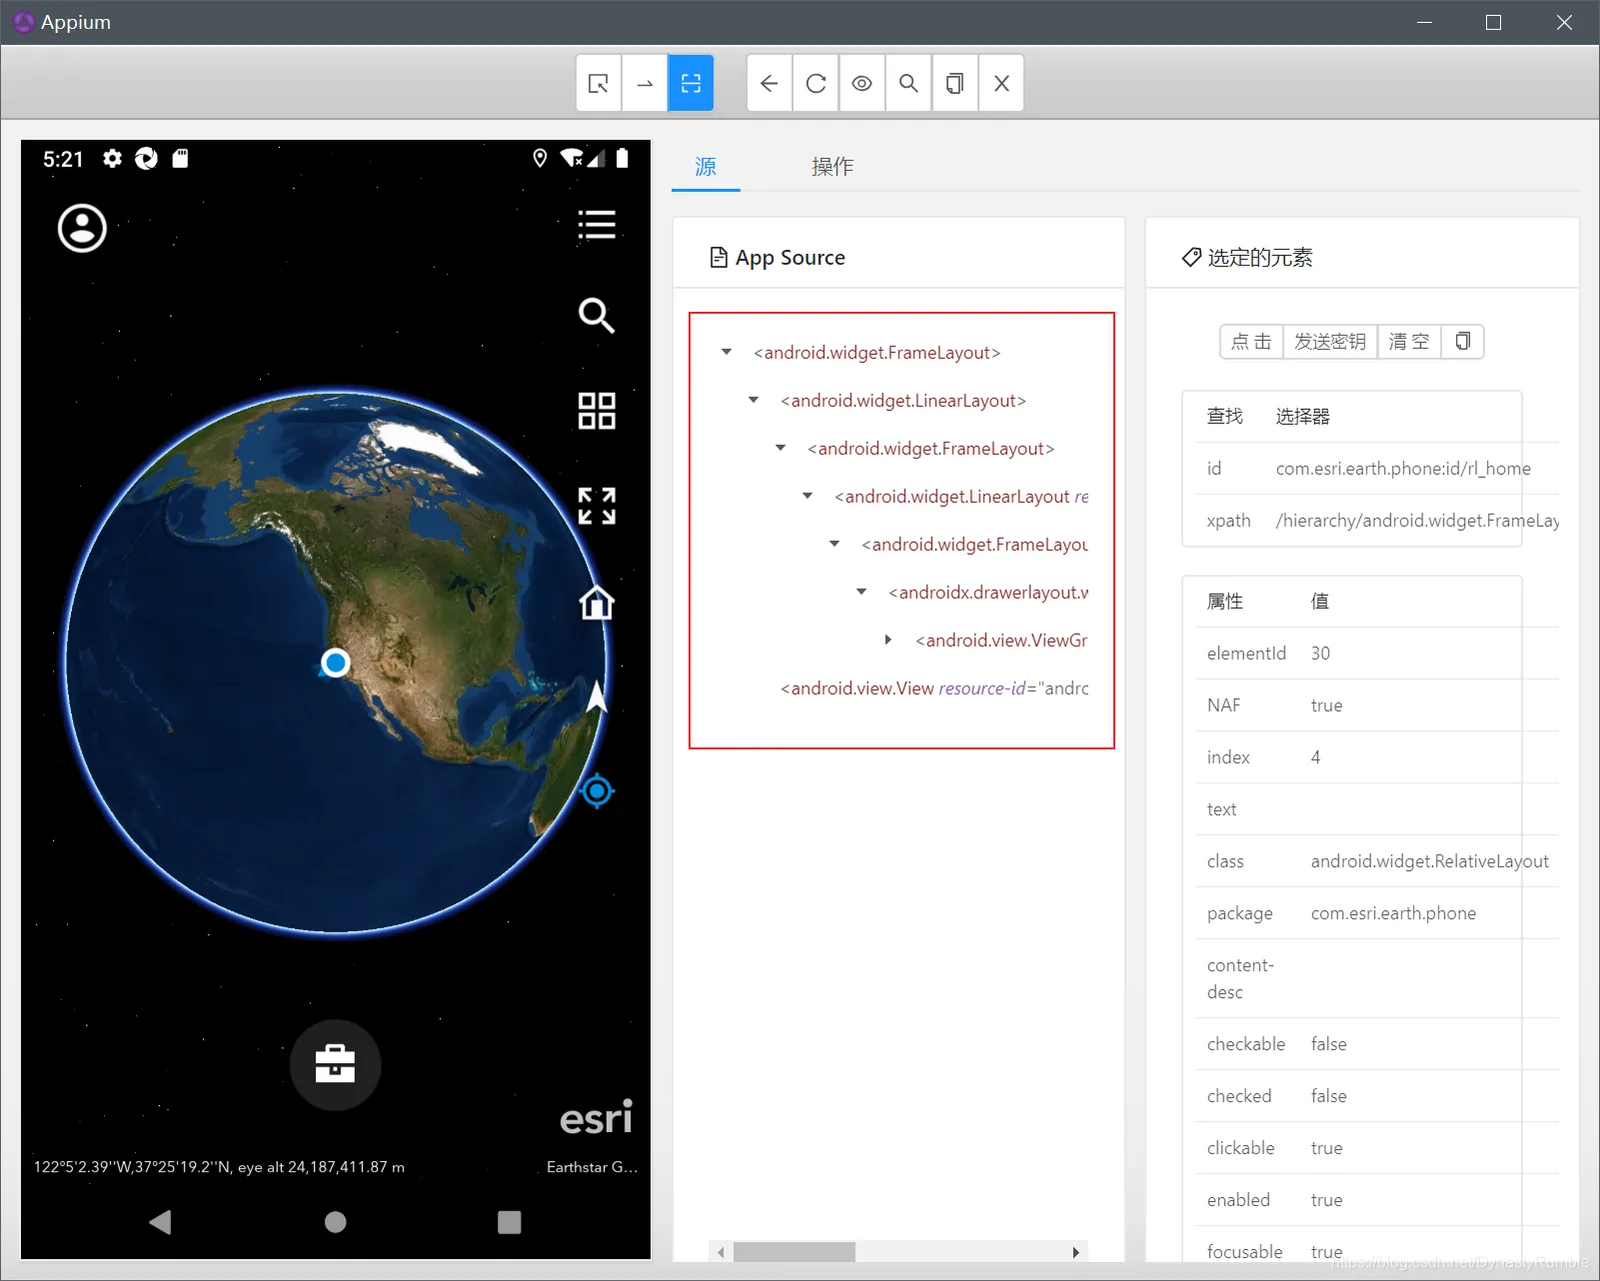Open the basemap grid icon in the app
The height and width of the screenshot is (1281, 1600).
(597, 410)
